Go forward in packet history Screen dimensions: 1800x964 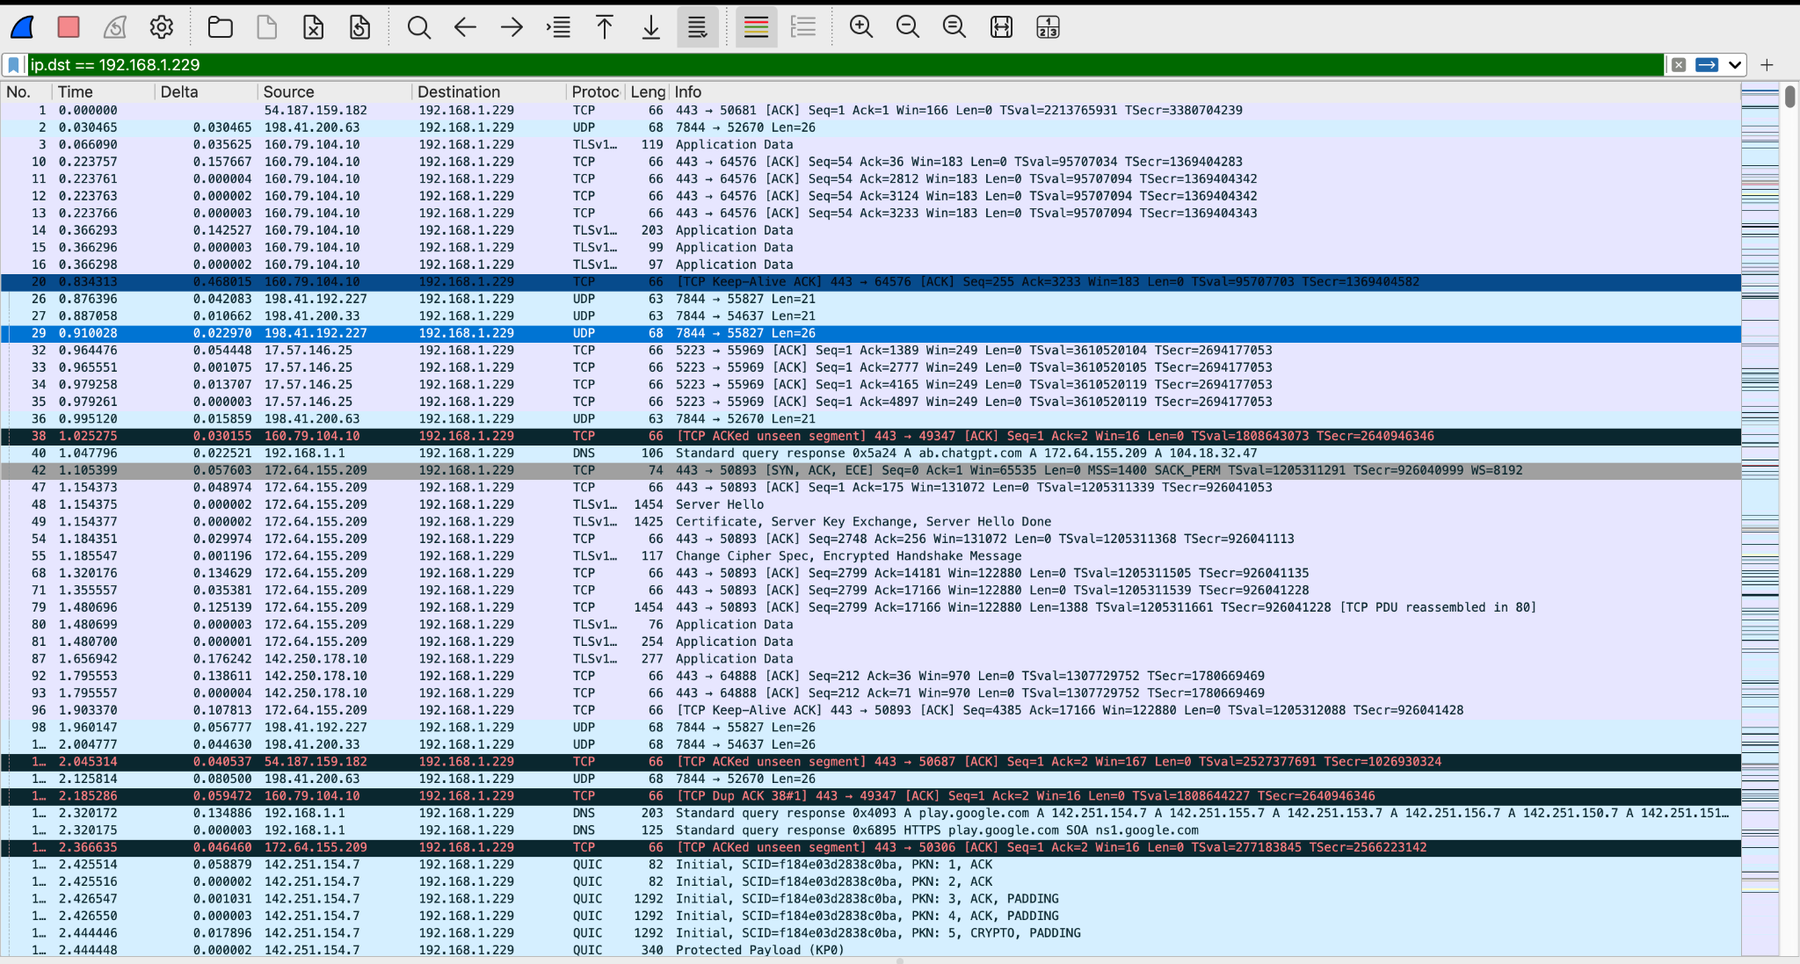click(512, 27)
